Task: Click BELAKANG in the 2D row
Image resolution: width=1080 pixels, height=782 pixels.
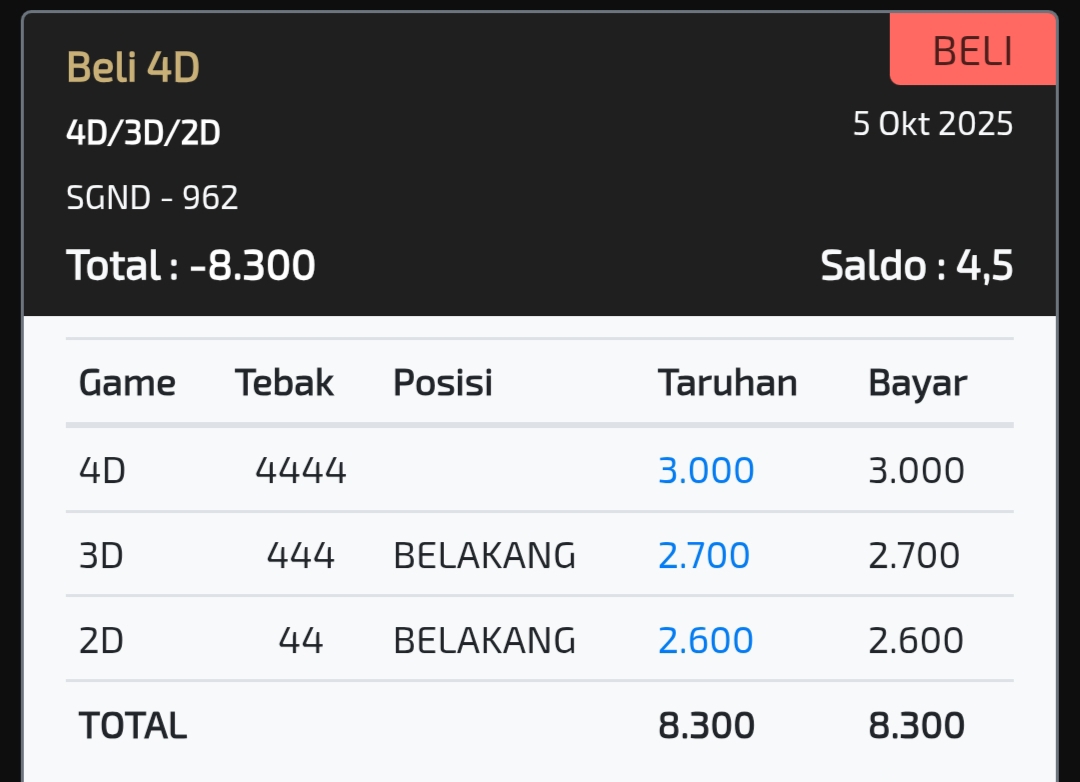Action: coord(484,640)
